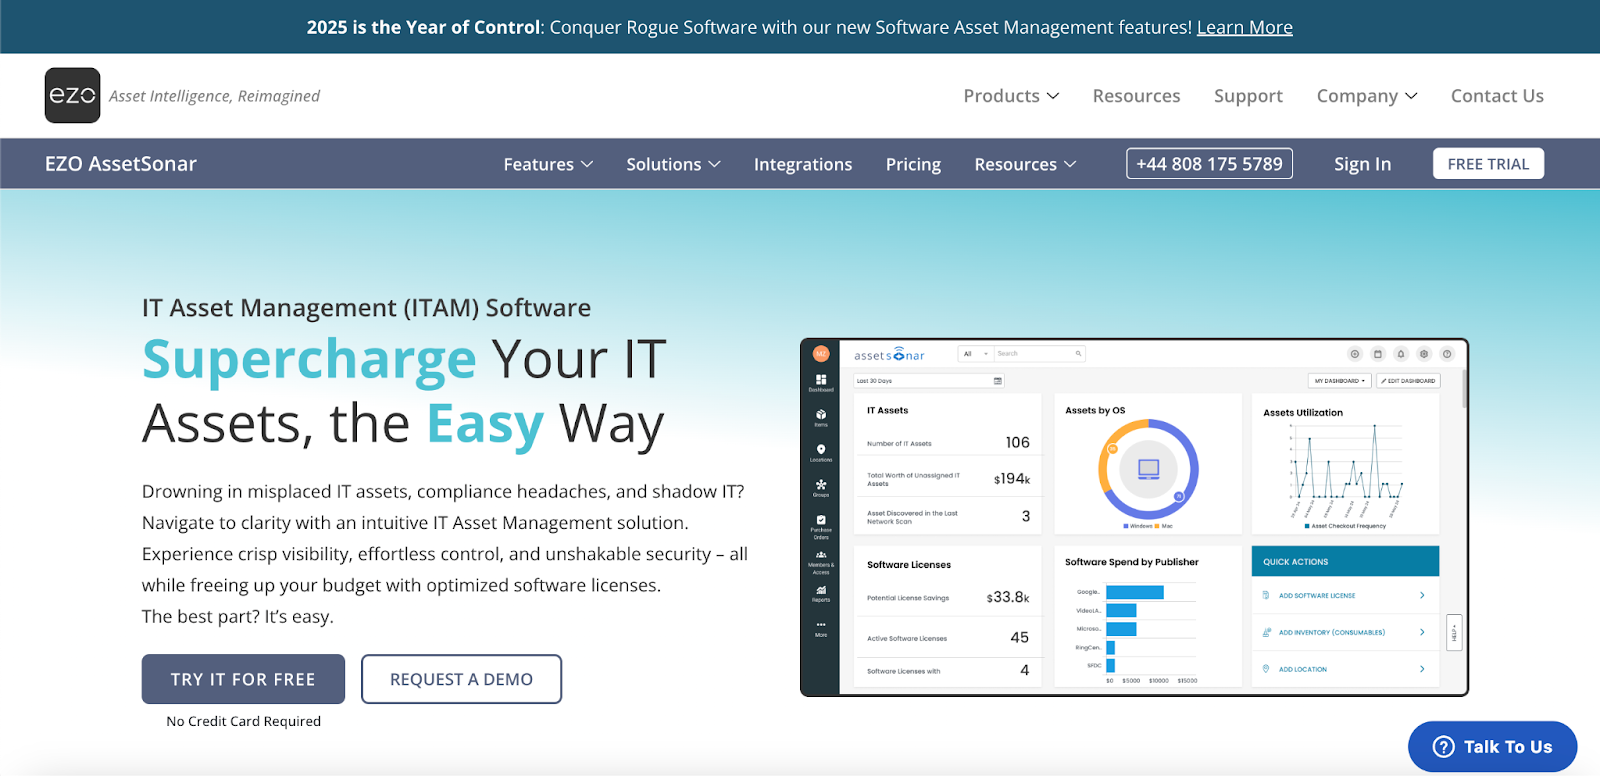Click the EZO logo in the header
Screen dimensions: 1600x776
click(x=72, y=95)
